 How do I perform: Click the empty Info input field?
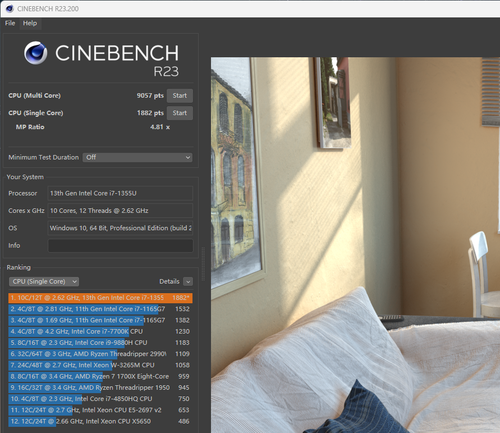pyautogui.click(x=120, y=246)
